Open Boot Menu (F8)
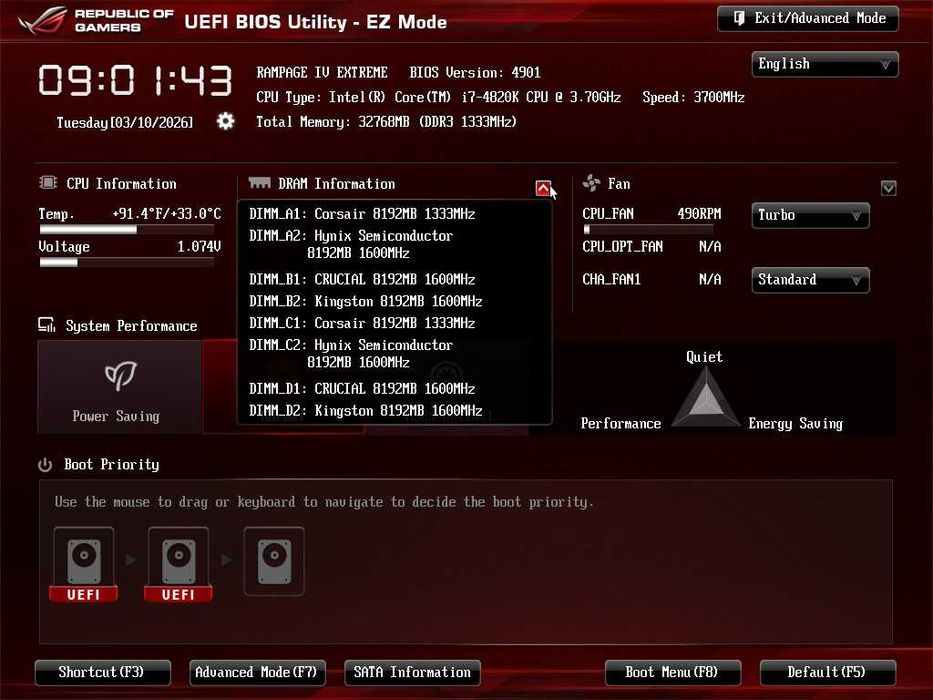 tap(672, 673)
